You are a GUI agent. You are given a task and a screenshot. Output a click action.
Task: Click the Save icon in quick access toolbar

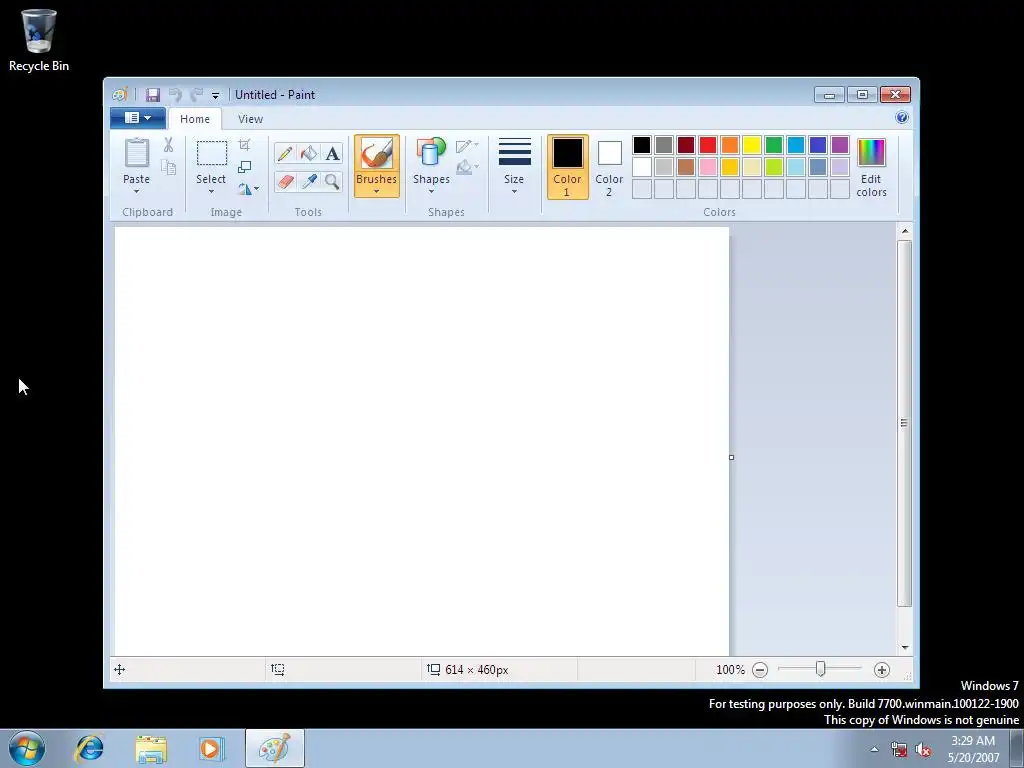click(x=153, y=95)
